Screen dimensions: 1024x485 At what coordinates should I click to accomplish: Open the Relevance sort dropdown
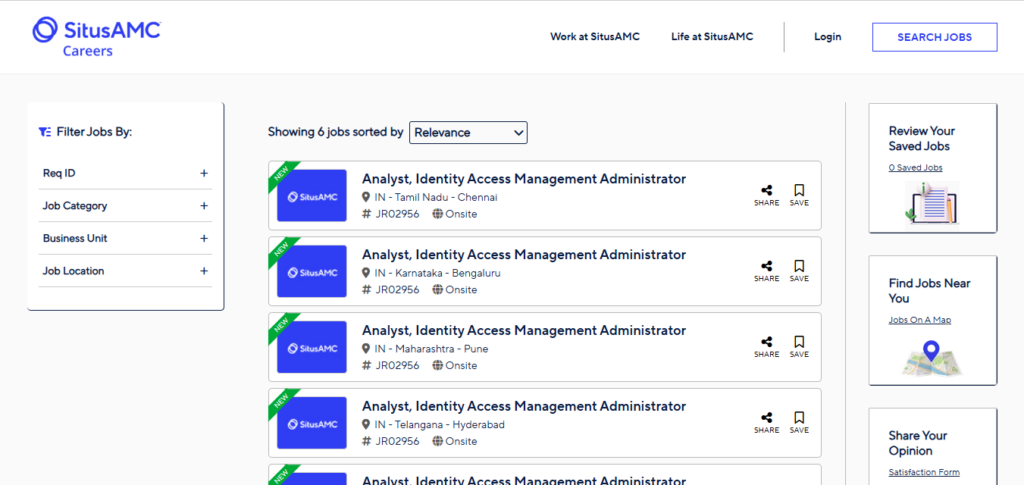pos(468,133)
